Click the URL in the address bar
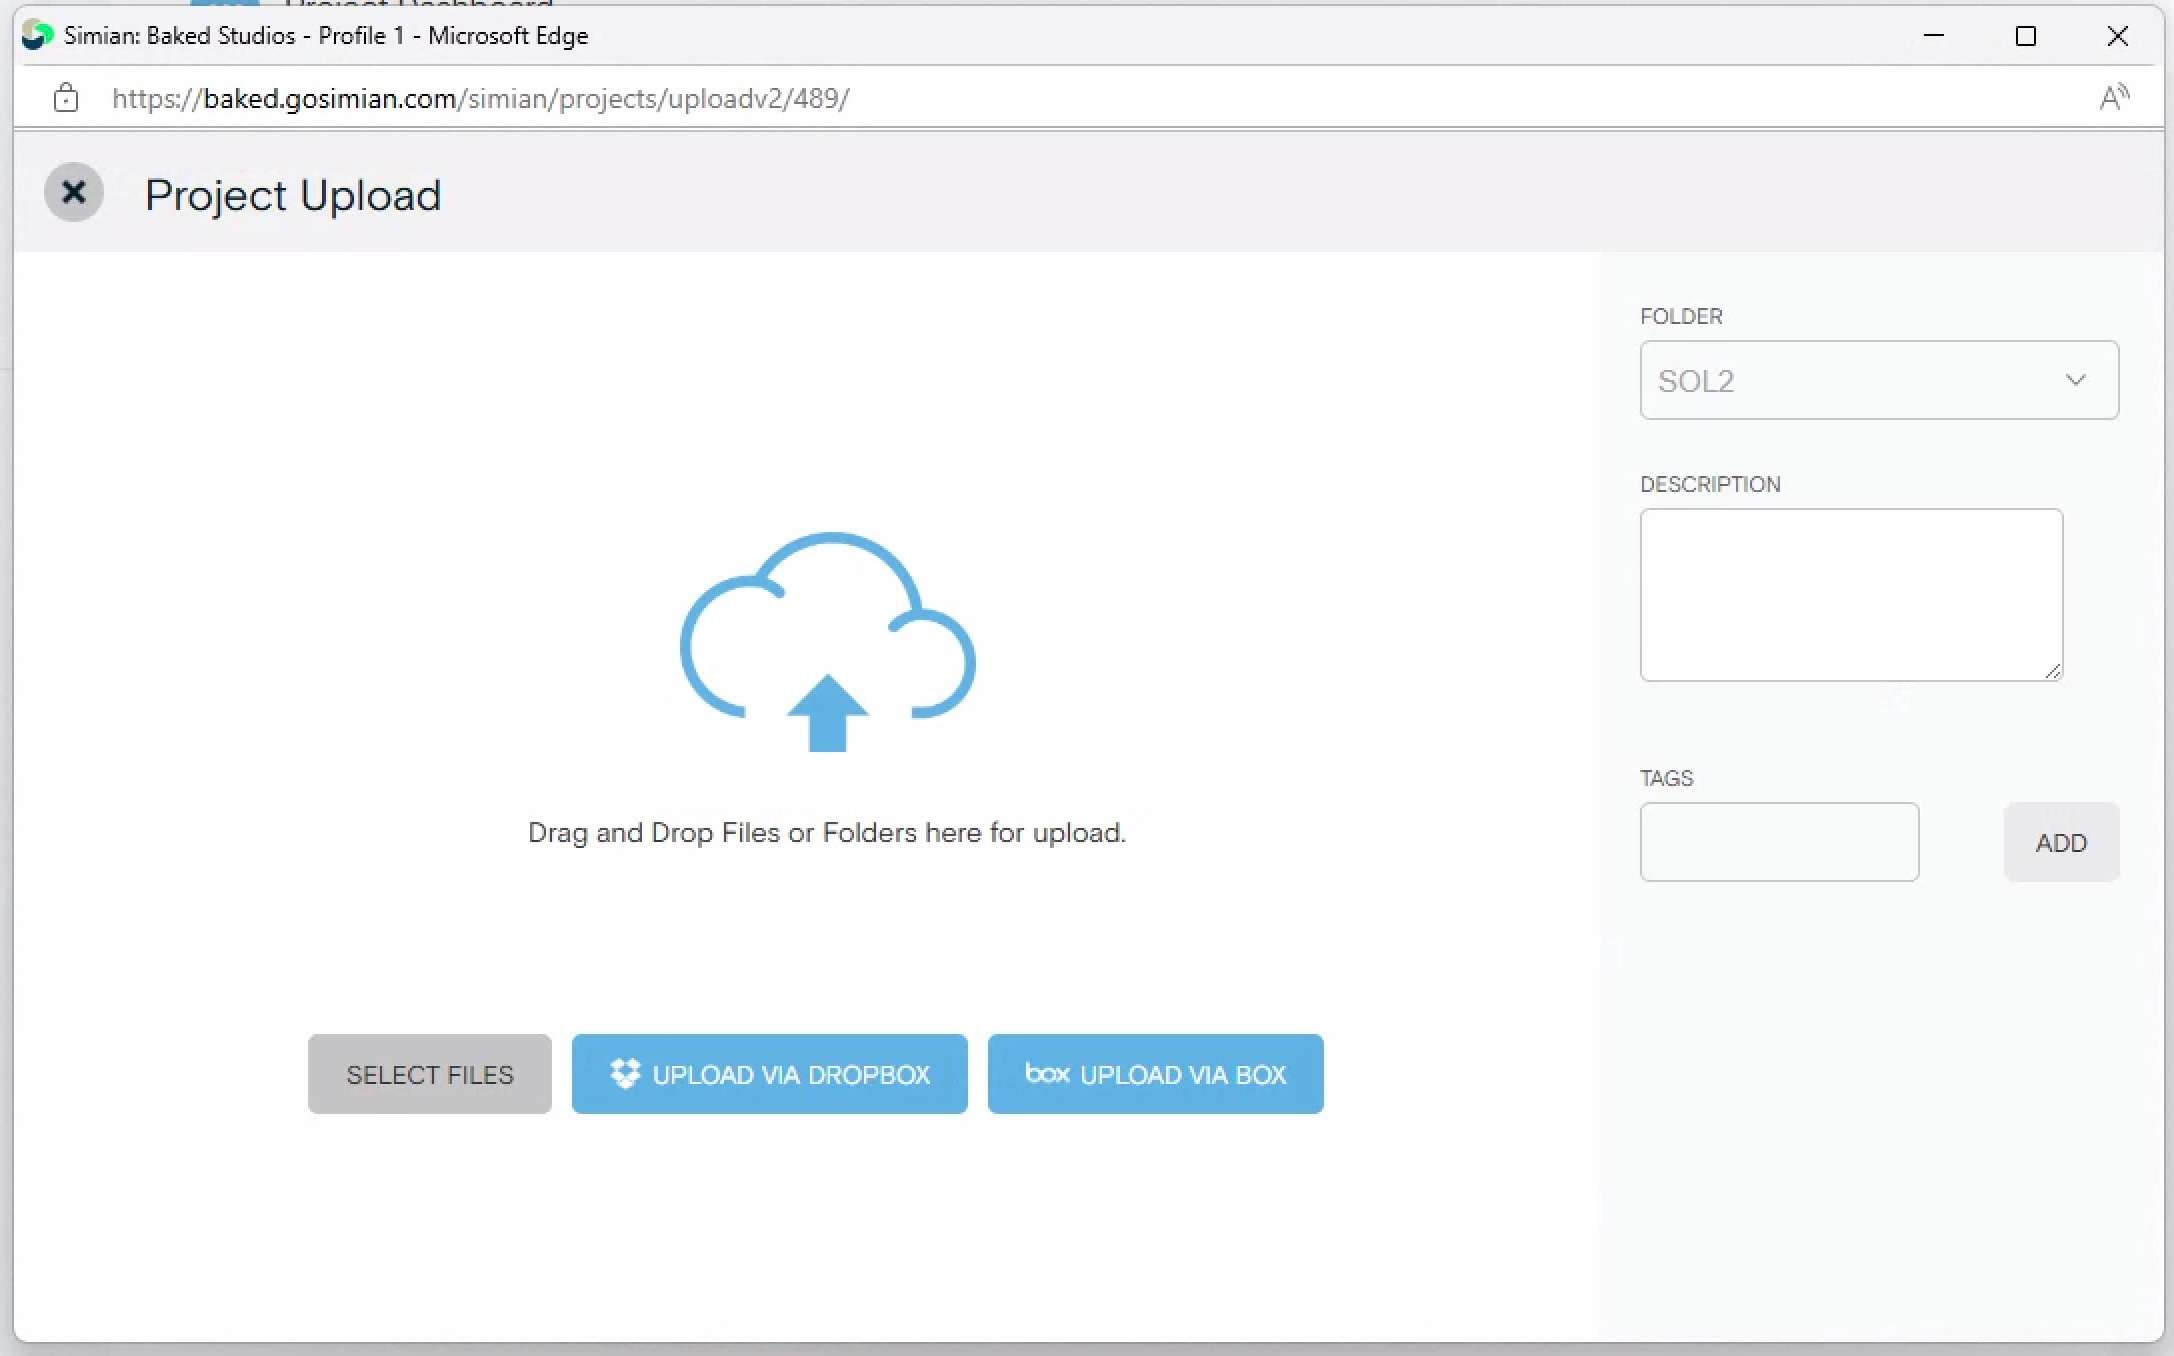 tap(480, 98)
